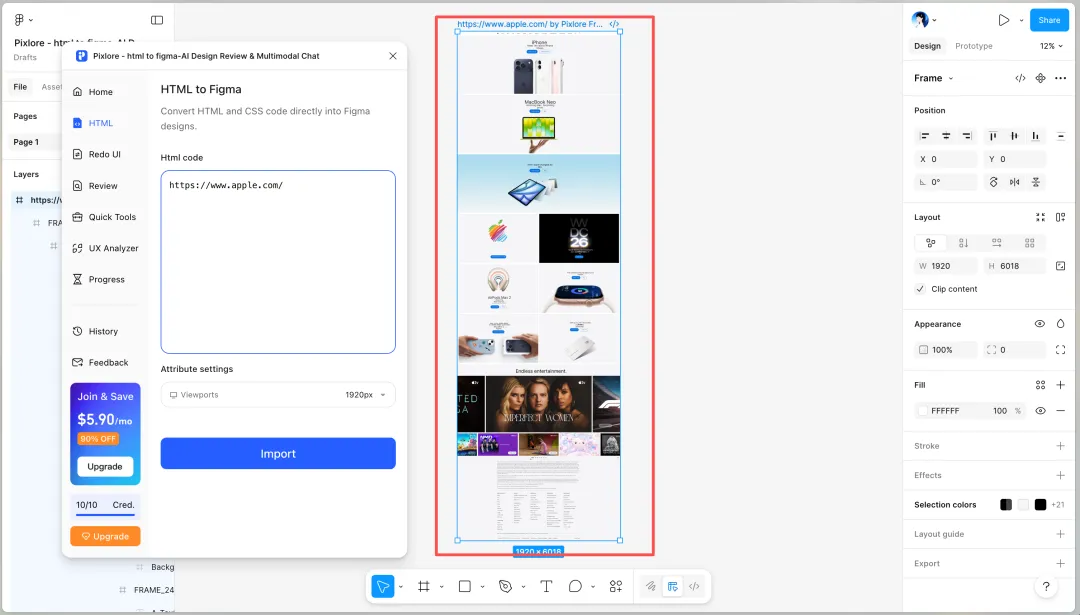Click align left icon
This screenshot has height=615, width=1080.
pos(925,136)
